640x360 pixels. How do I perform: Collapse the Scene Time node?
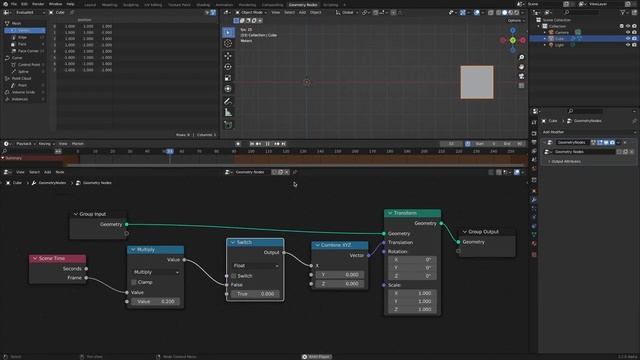pyautogui.click(x=35, y=258)
